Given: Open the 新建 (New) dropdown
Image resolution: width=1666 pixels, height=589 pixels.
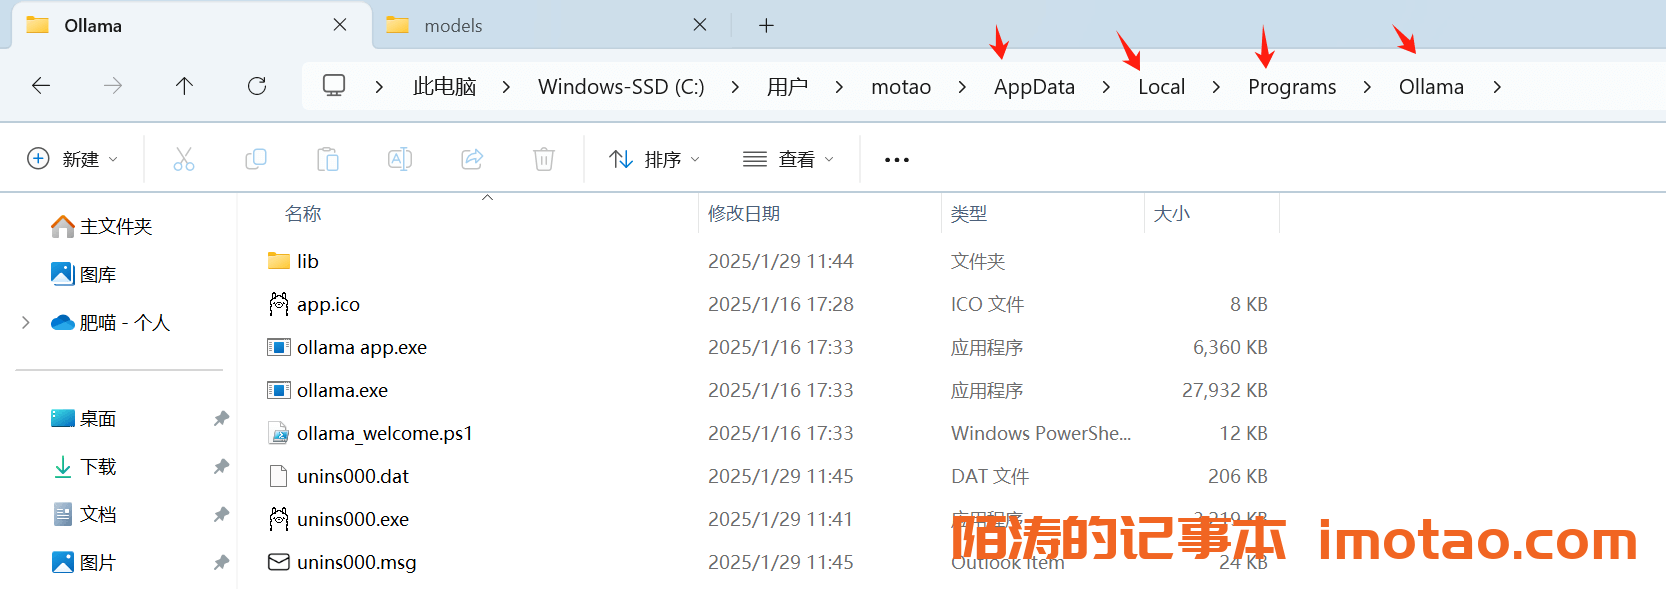Looking at the screenshot, I should 73,159.
